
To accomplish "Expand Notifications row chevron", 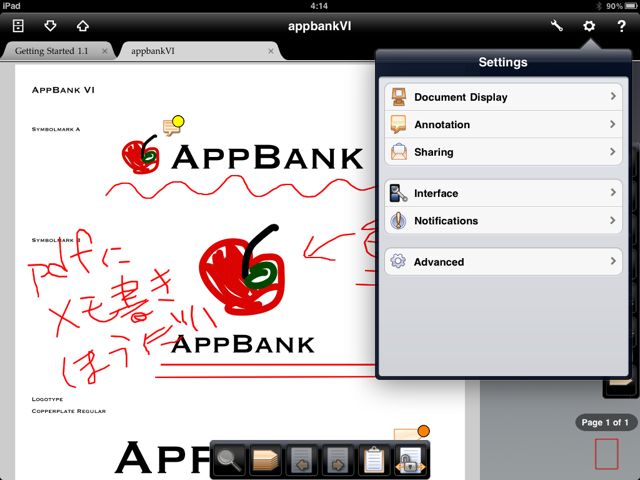I will coord(613,220).
